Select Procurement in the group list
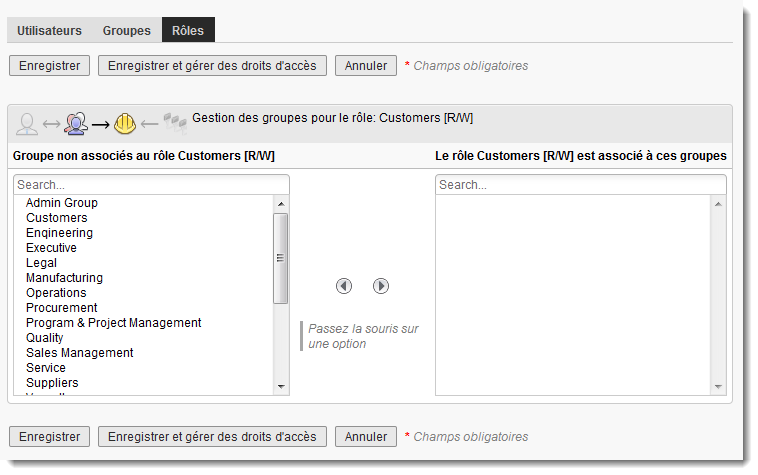Viewport: 758px width, 475px height. (x=144, y=308)
